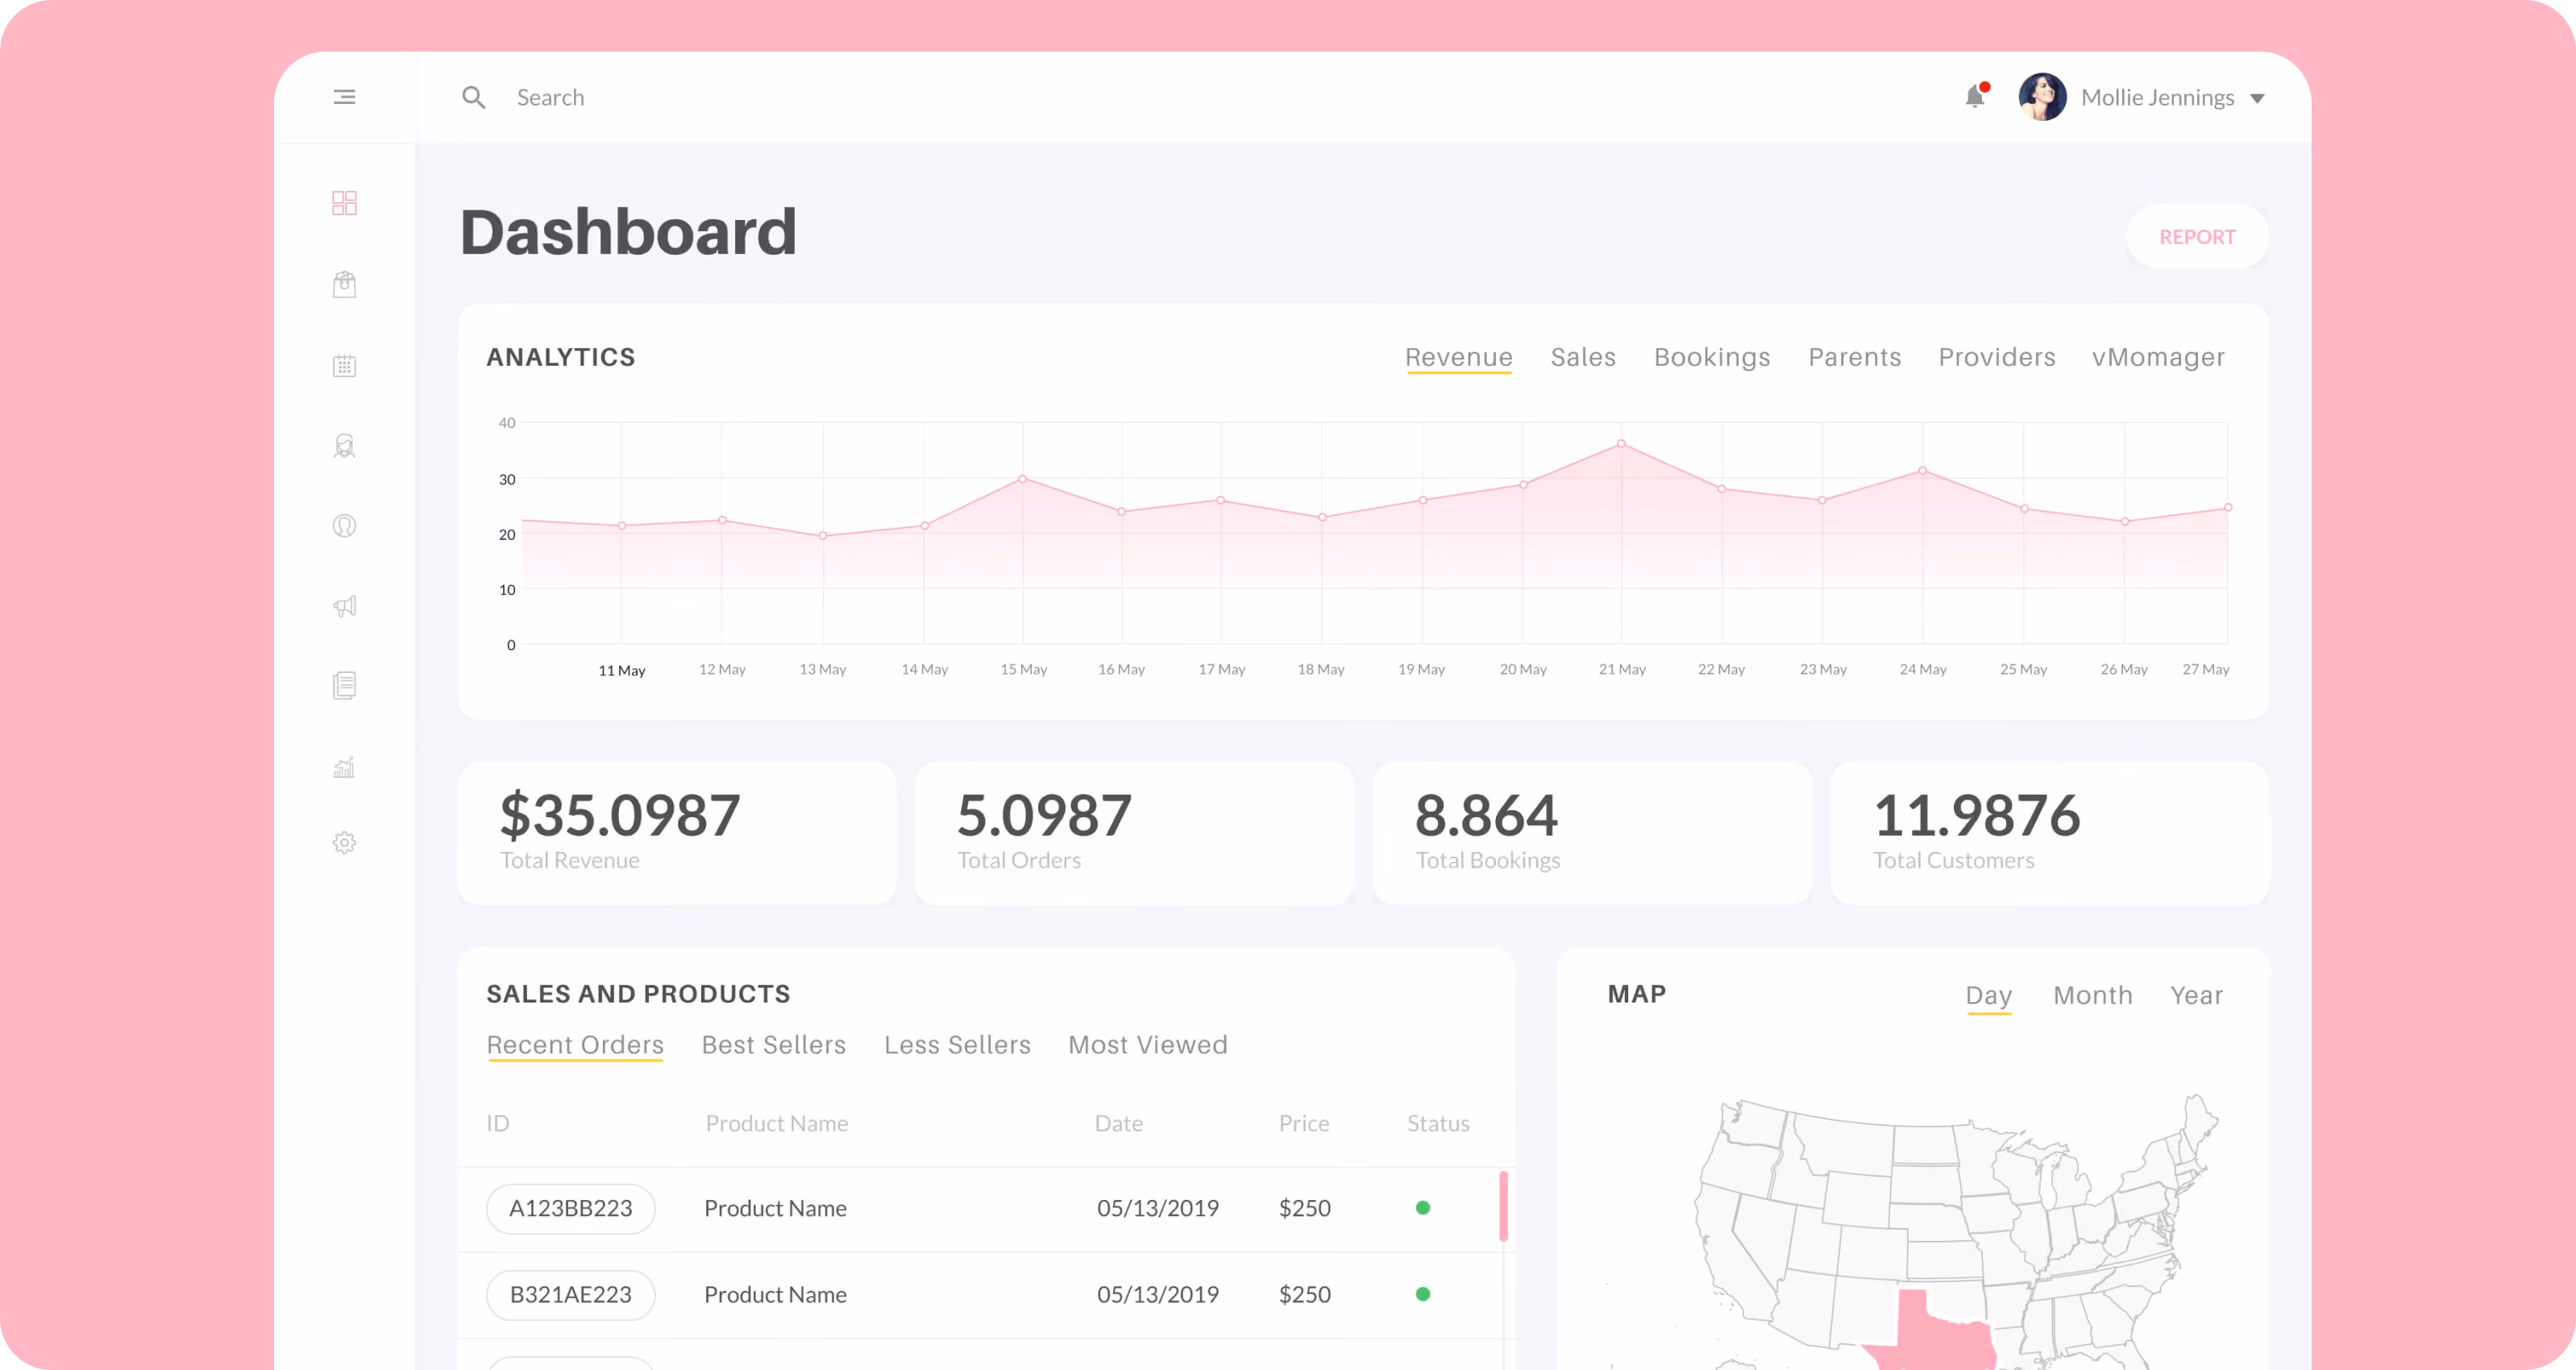
Task: Click the search magnifier icon
Action: point(473,97)
